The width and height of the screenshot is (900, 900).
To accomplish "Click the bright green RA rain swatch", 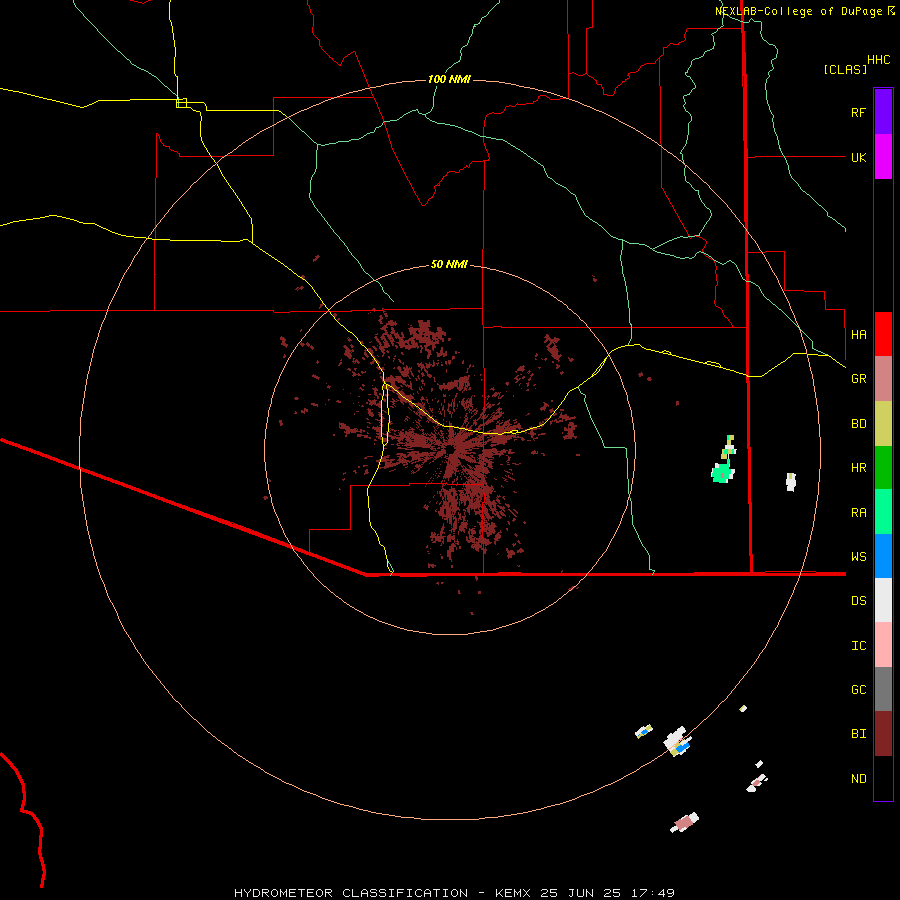I will point(883,512).
